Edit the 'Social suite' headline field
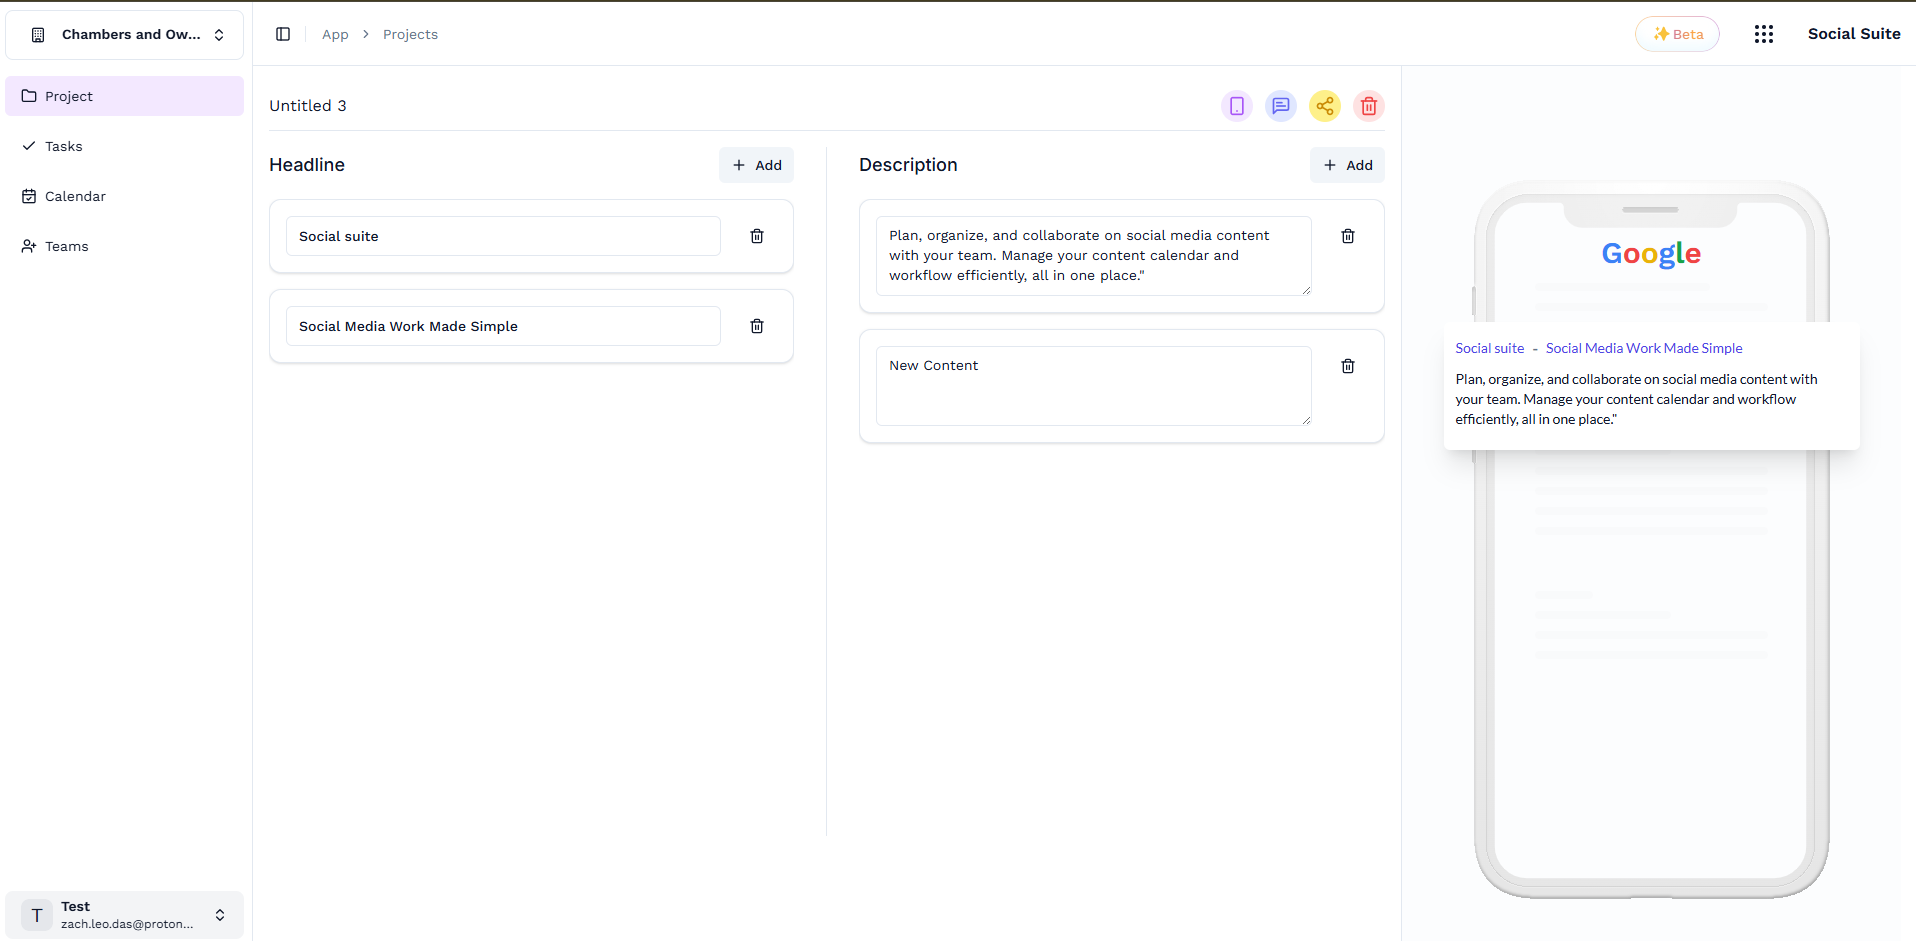This screenshot has width=1916, height=941. pyautogui.click(x=503, y=236)
